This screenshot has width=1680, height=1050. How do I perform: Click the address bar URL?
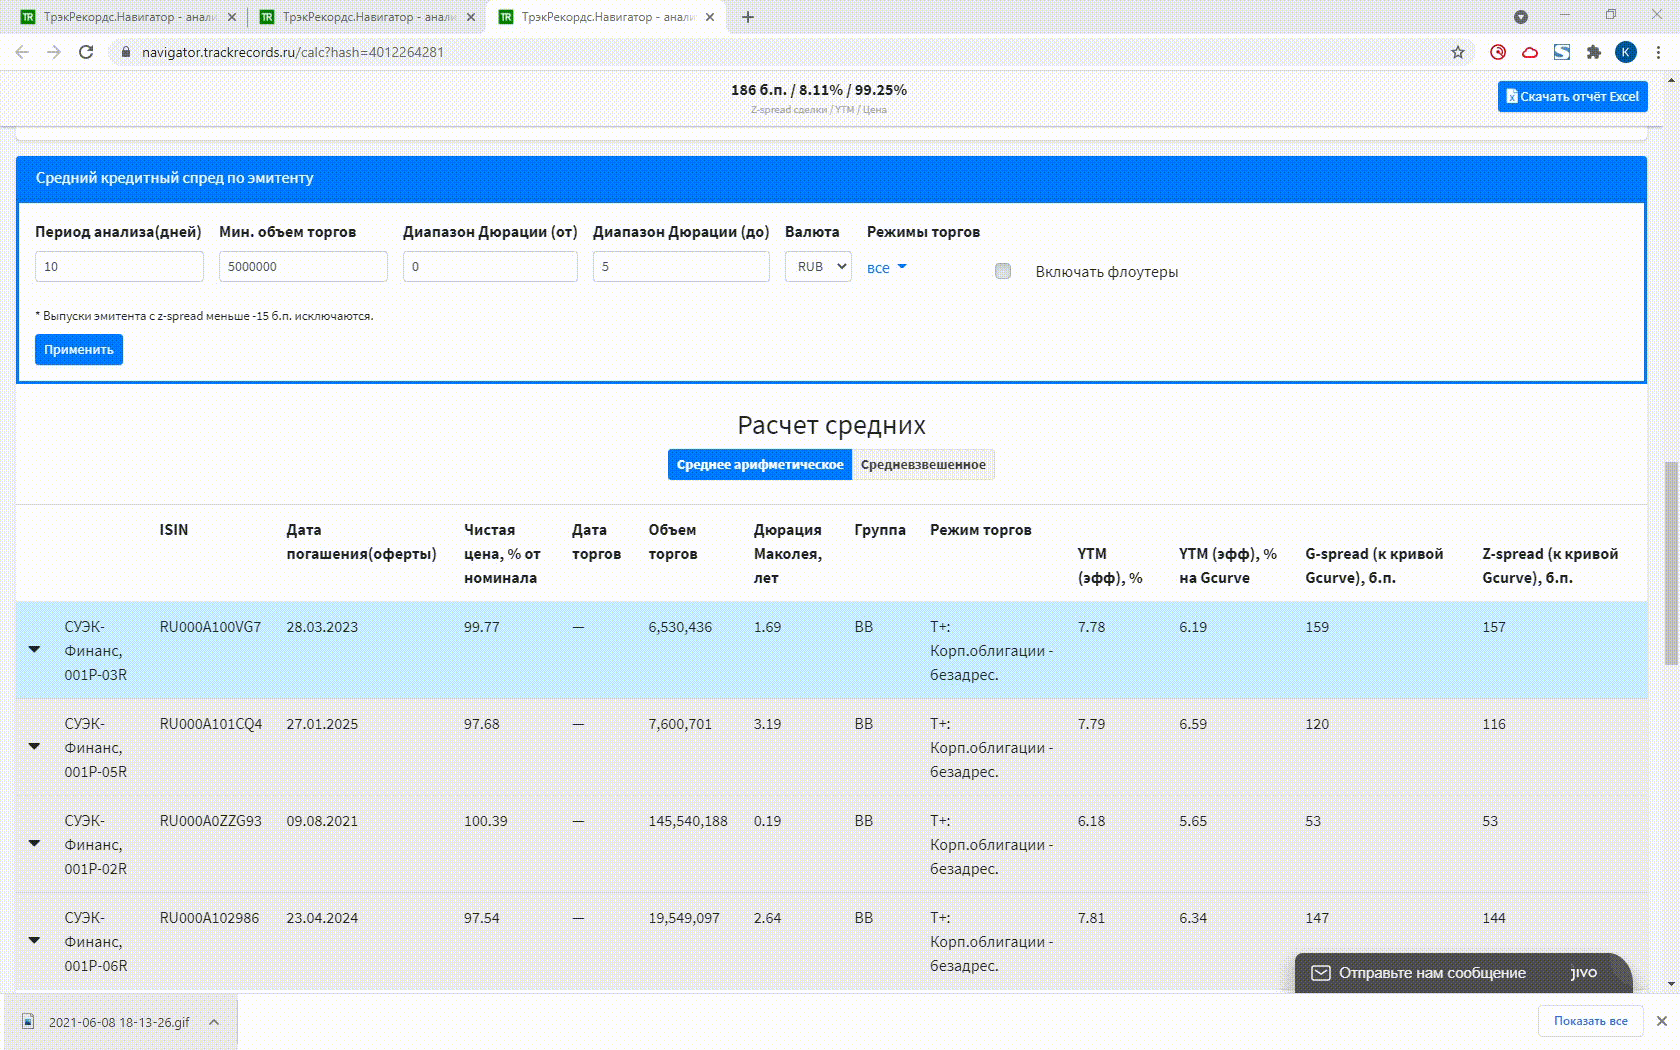tap(292, 52)
